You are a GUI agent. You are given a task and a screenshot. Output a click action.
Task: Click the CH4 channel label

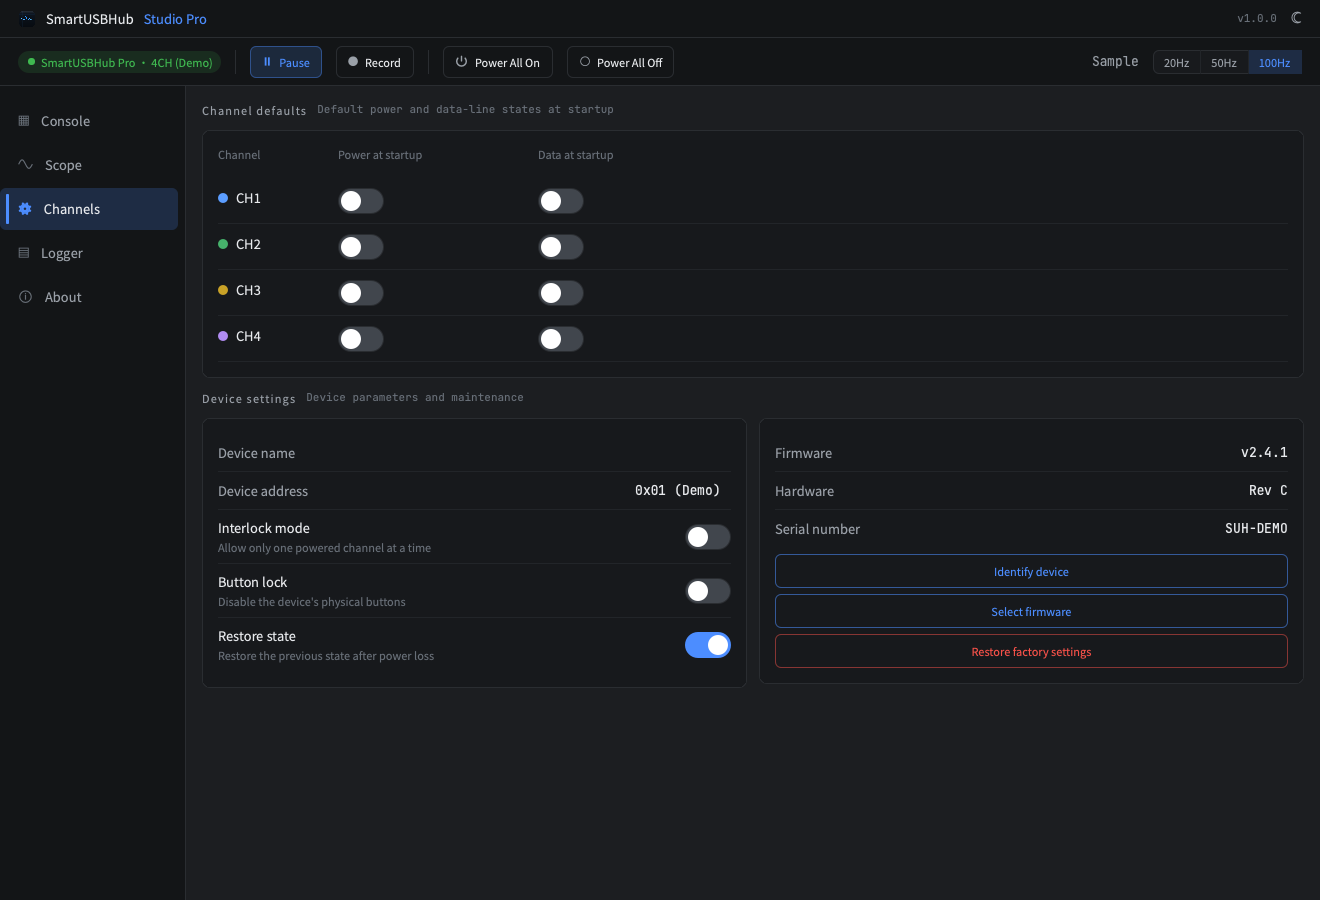click(x=248, y=336)
